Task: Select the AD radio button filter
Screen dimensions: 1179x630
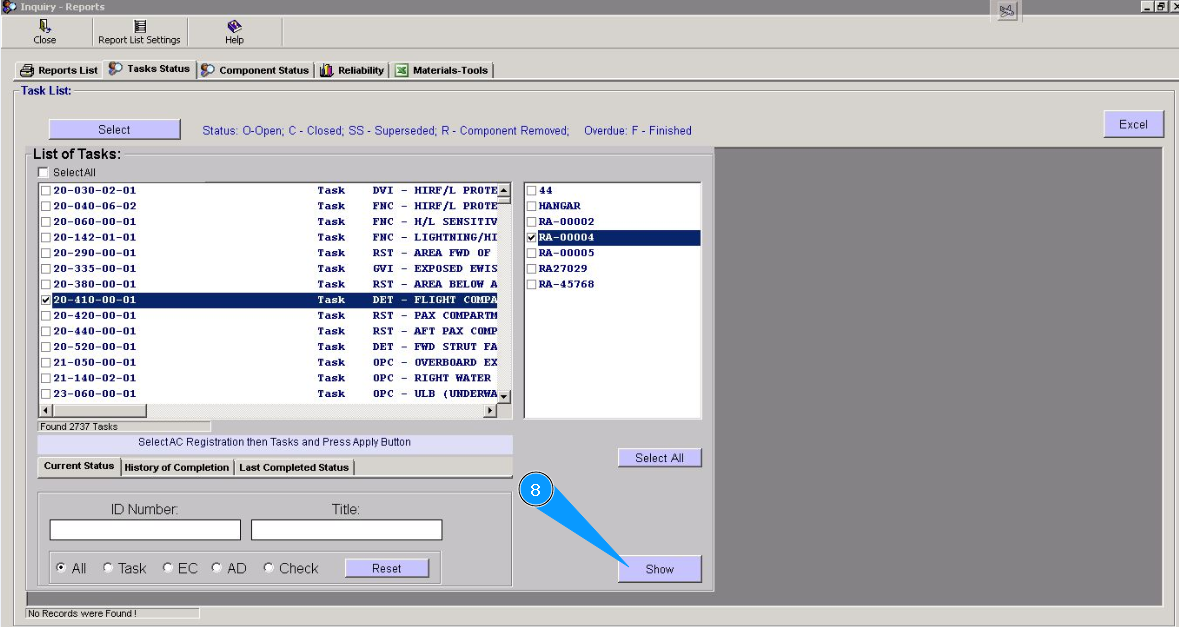Action: (217, 568)
